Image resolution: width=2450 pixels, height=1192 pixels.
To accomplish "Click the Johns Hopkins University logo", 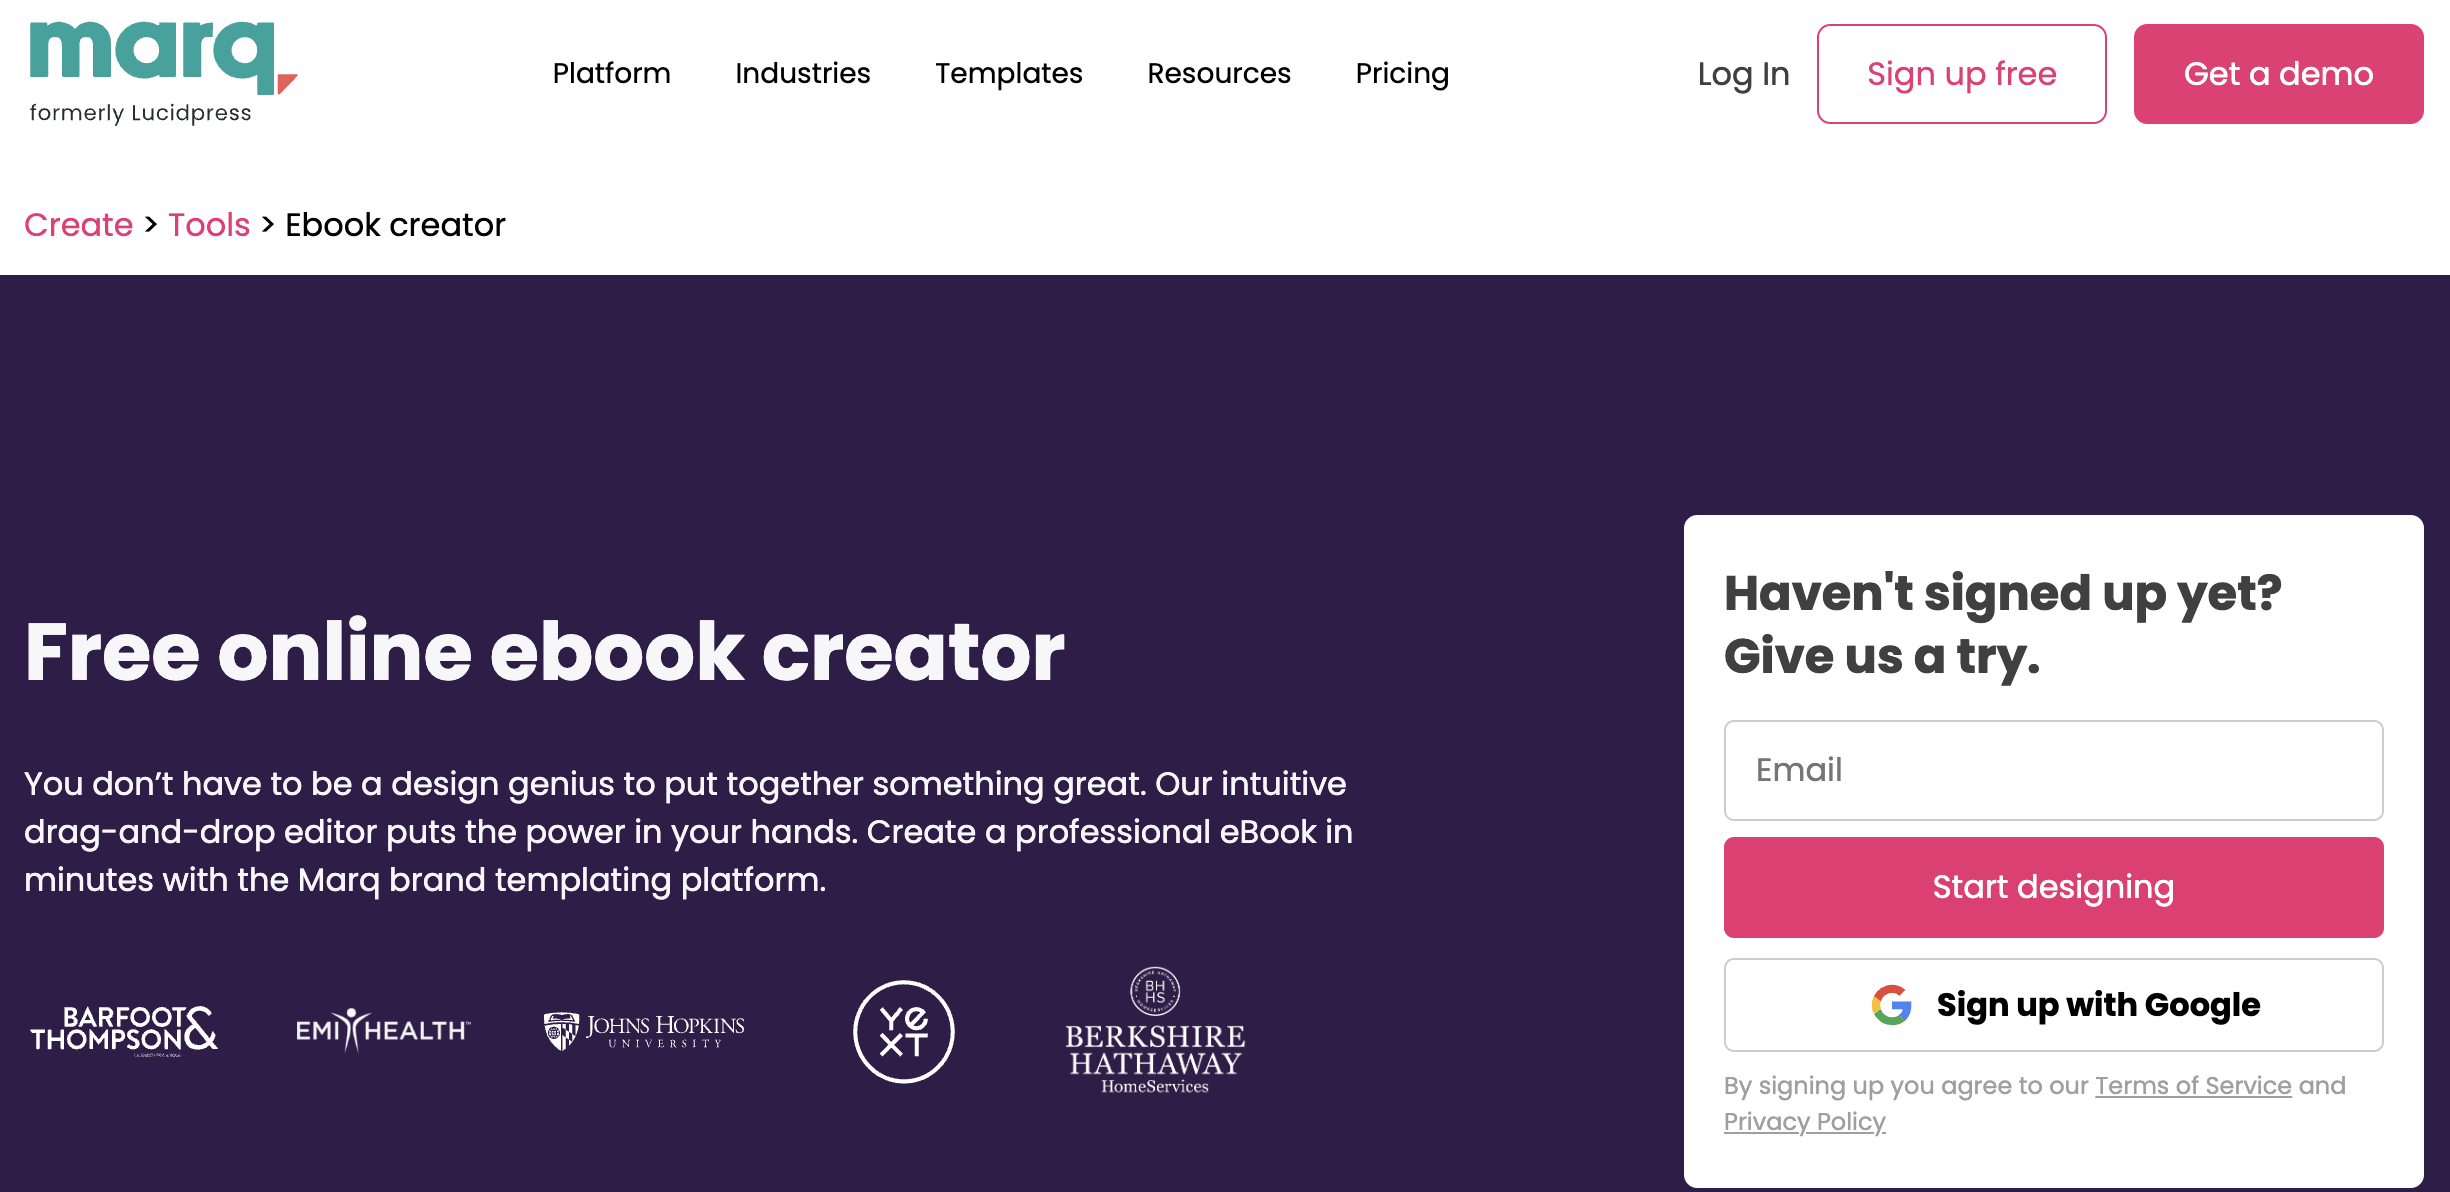I will 644,1030.
